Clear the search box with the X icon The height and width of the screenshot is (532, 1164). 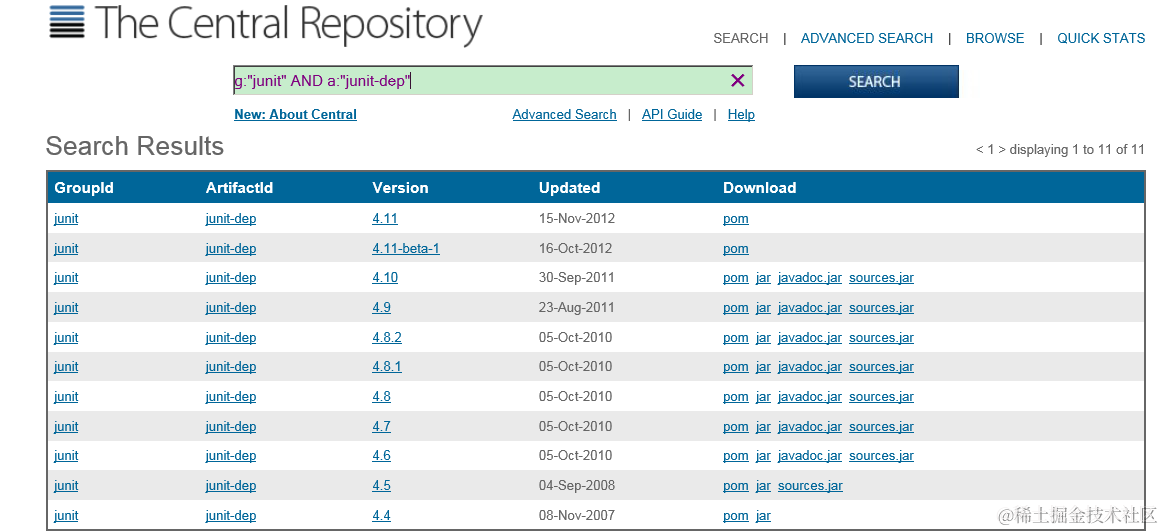pos(737,81)
